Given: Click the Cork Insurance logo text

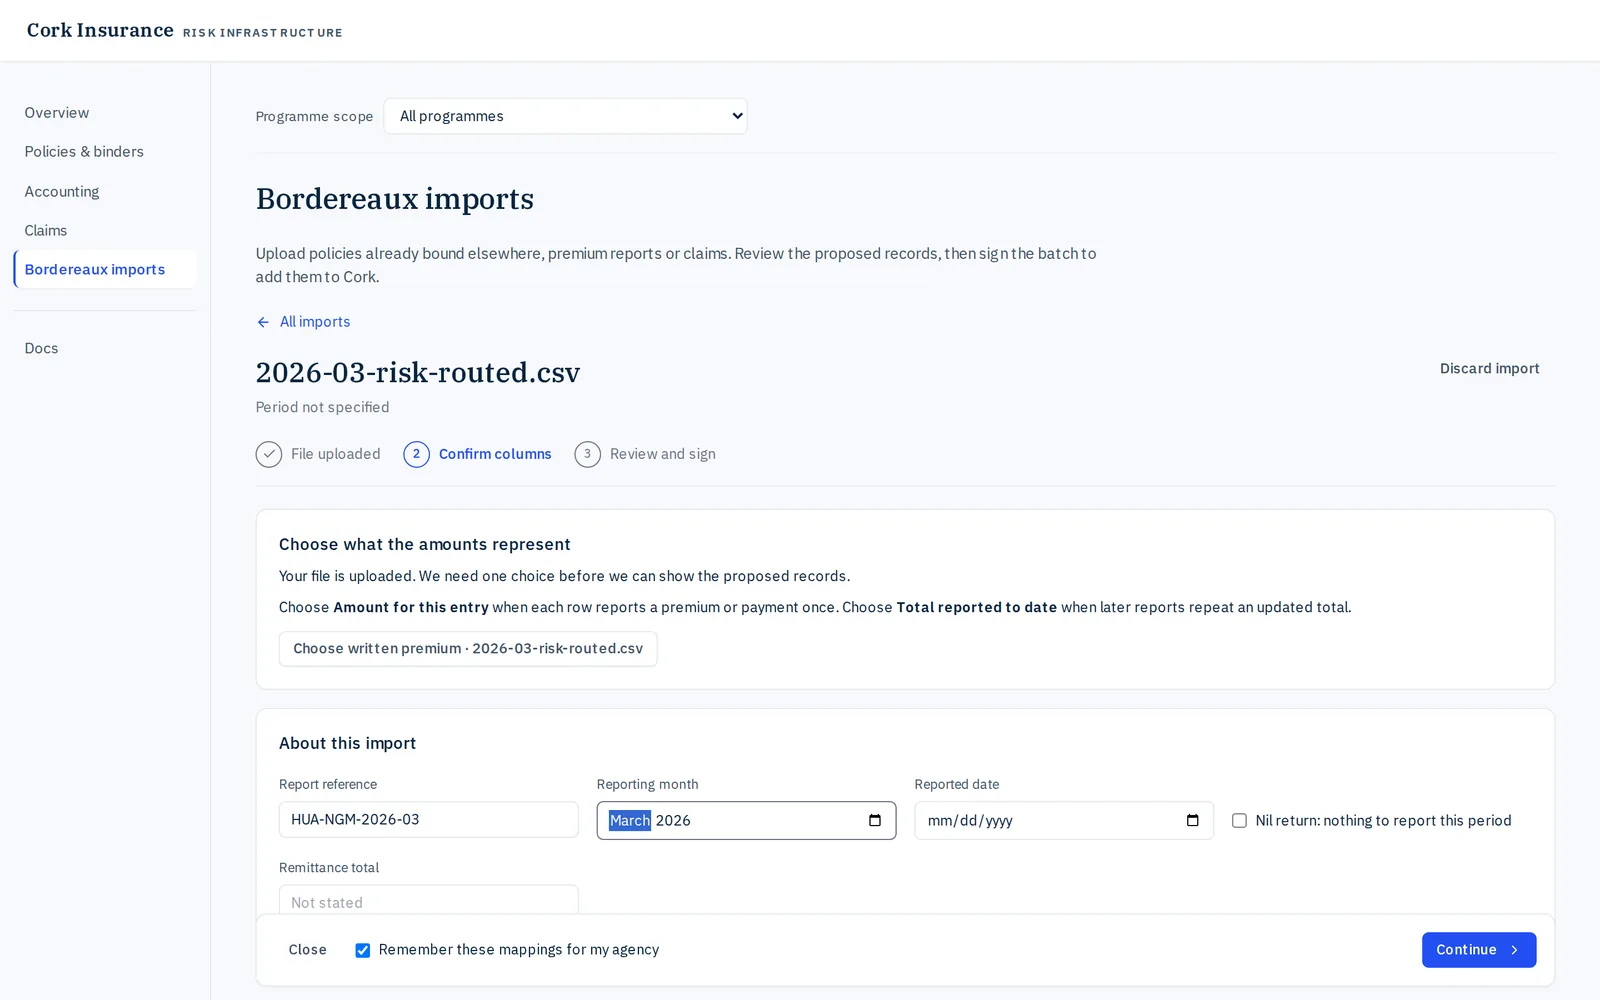Looking at the screenshot, I should (100, 30).
